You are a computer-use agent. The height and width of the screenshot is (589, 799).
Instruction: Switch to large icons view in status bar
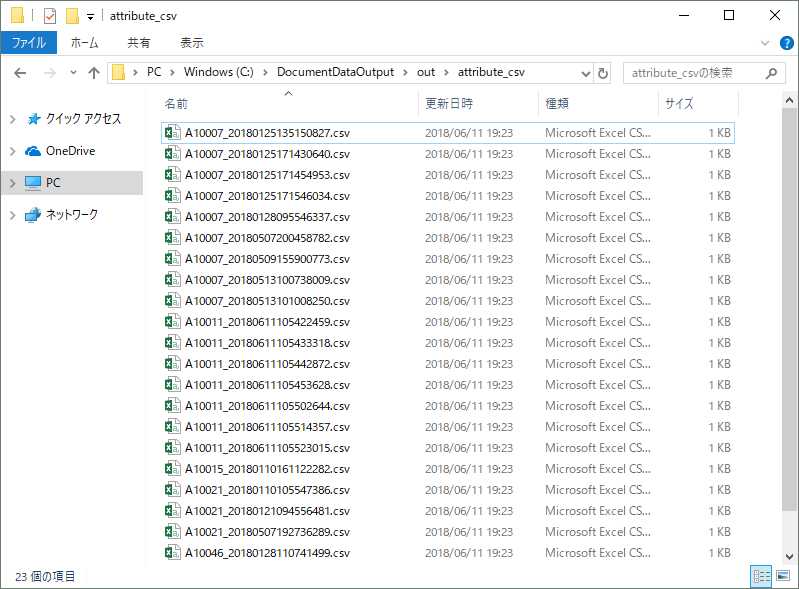click(x=783, y=576)
